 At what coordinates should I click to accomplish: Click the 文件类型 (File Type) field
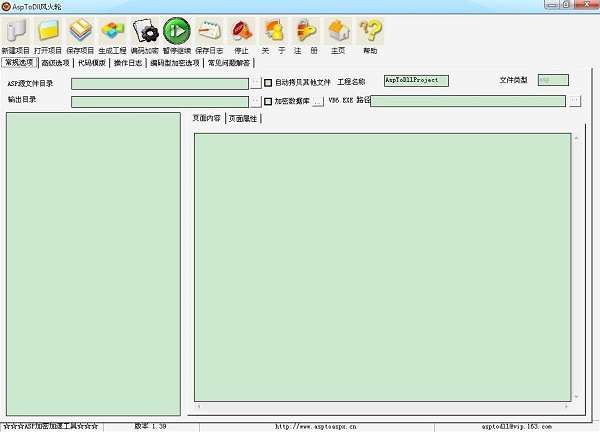553,80
